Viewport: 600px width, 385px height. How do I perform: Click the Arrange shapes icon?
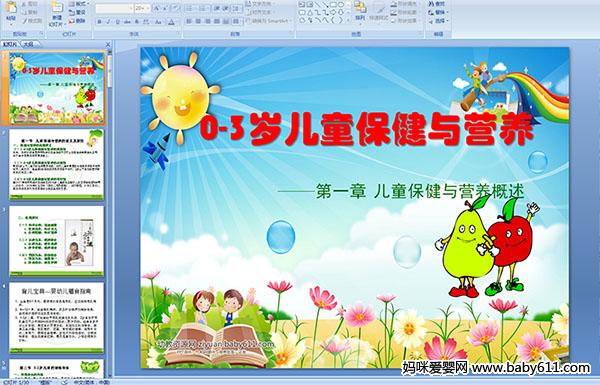360,10
